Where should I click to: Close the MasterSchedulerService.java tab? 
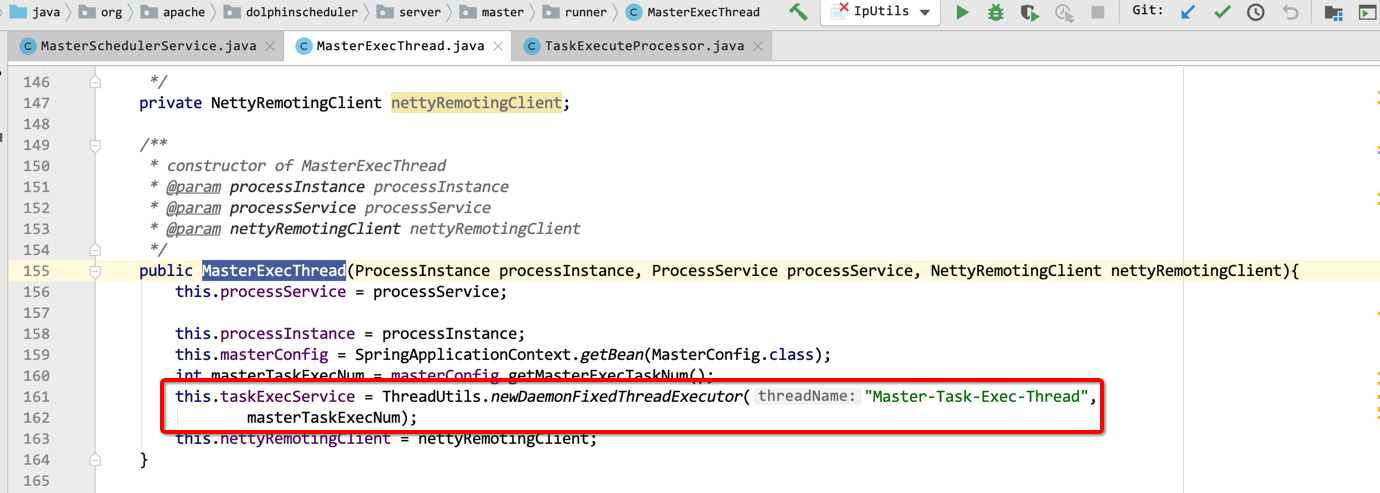pos(271,46)
